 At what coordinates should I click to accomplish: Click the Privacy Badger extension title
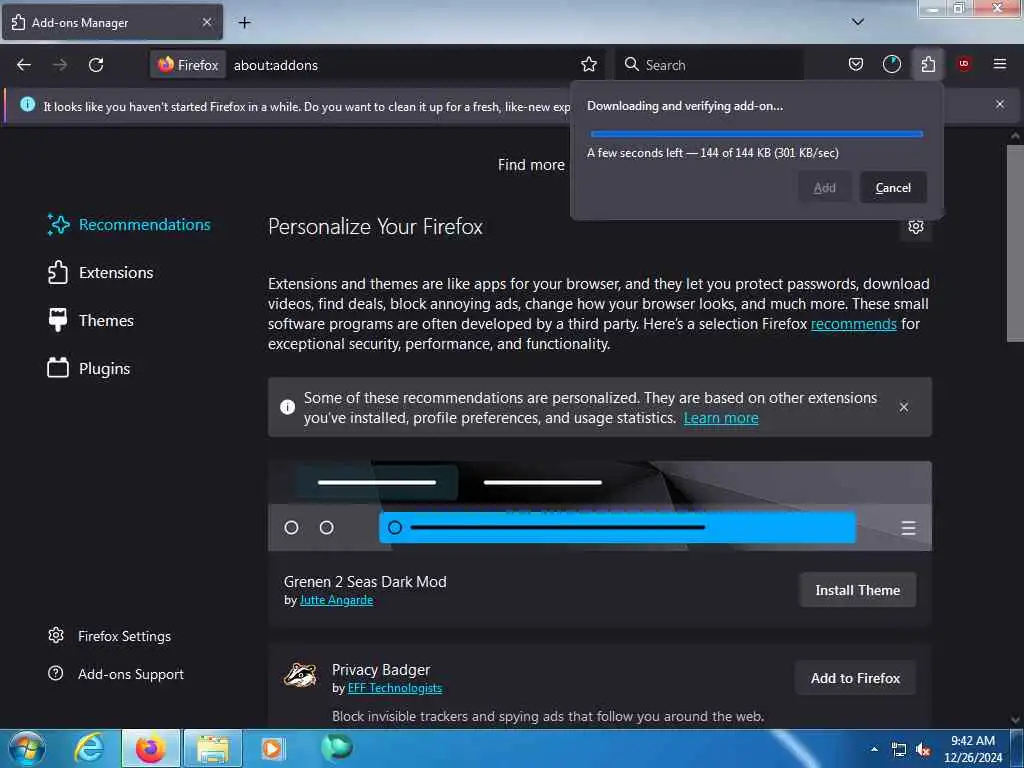pos(381,670)
